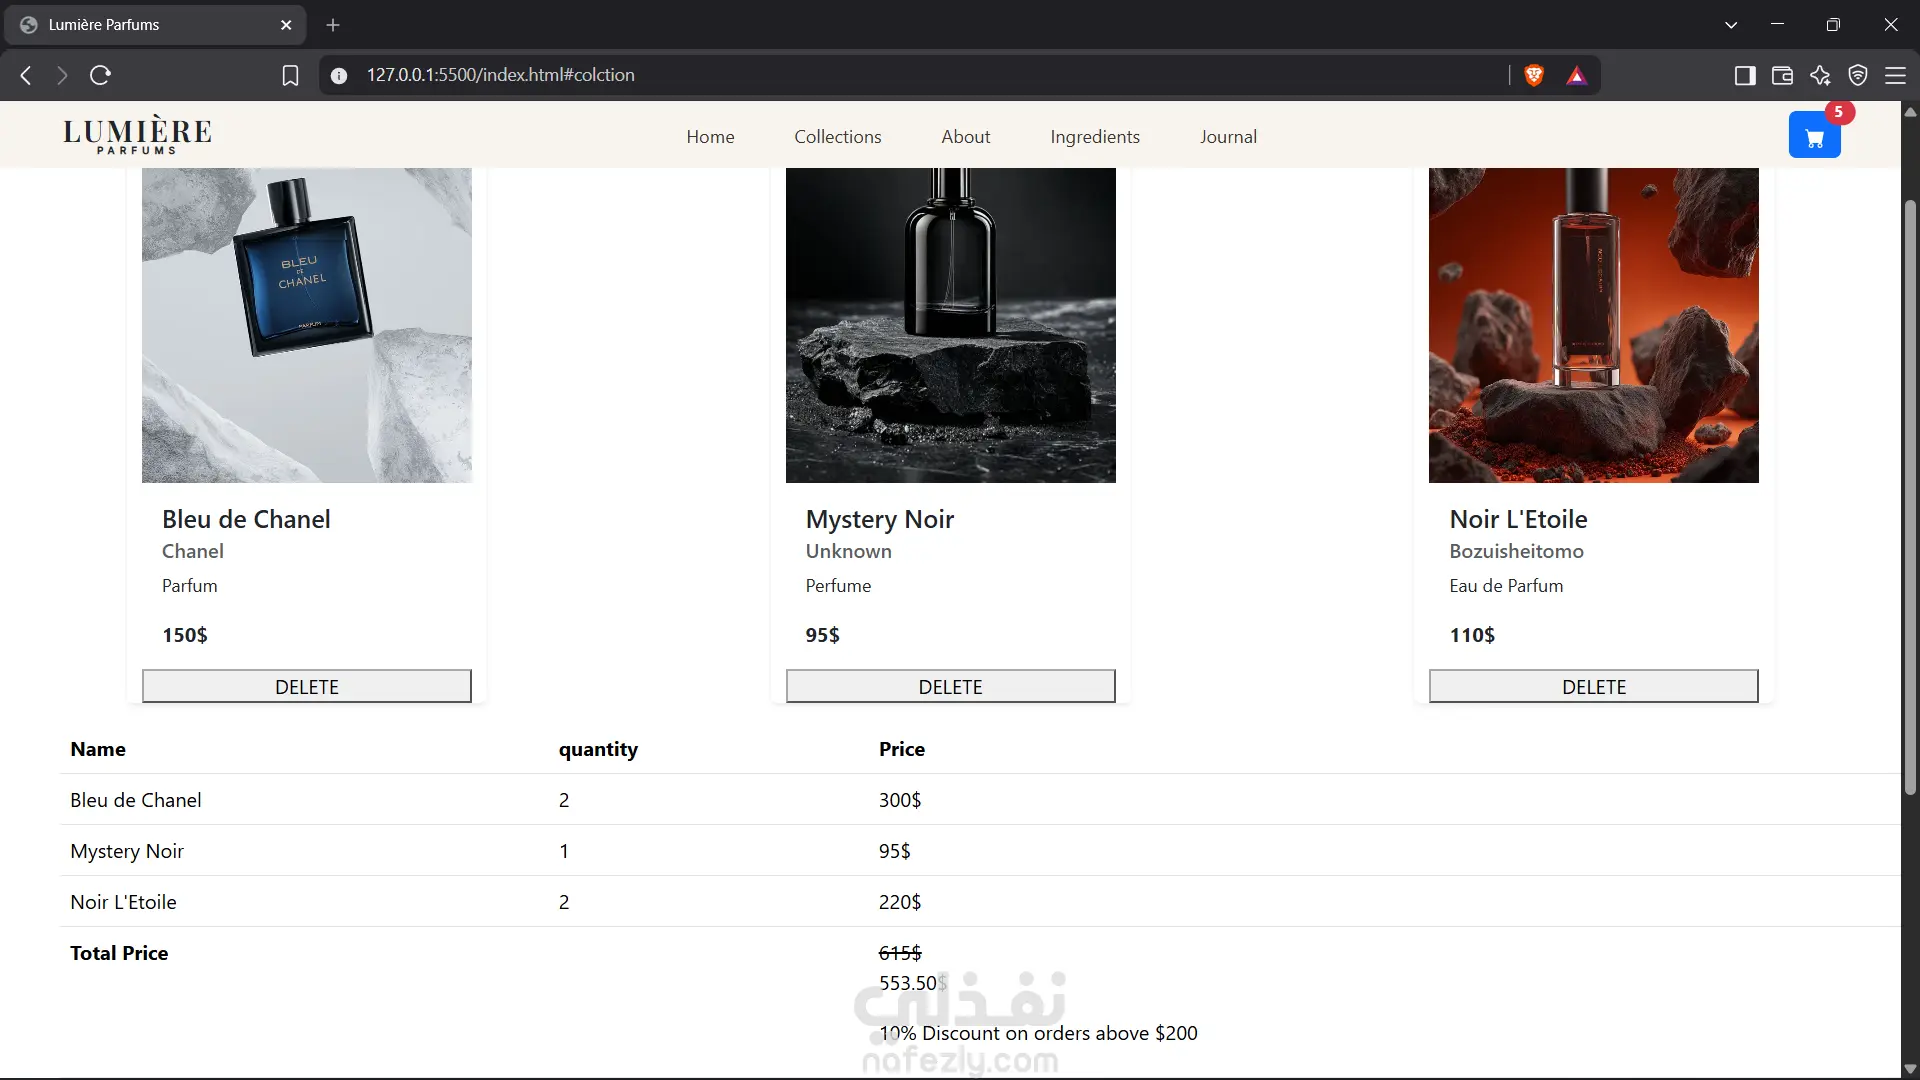Select the Mystery Noir card title
Screen dimensions: 1920x1080
(x=880, y=519)
